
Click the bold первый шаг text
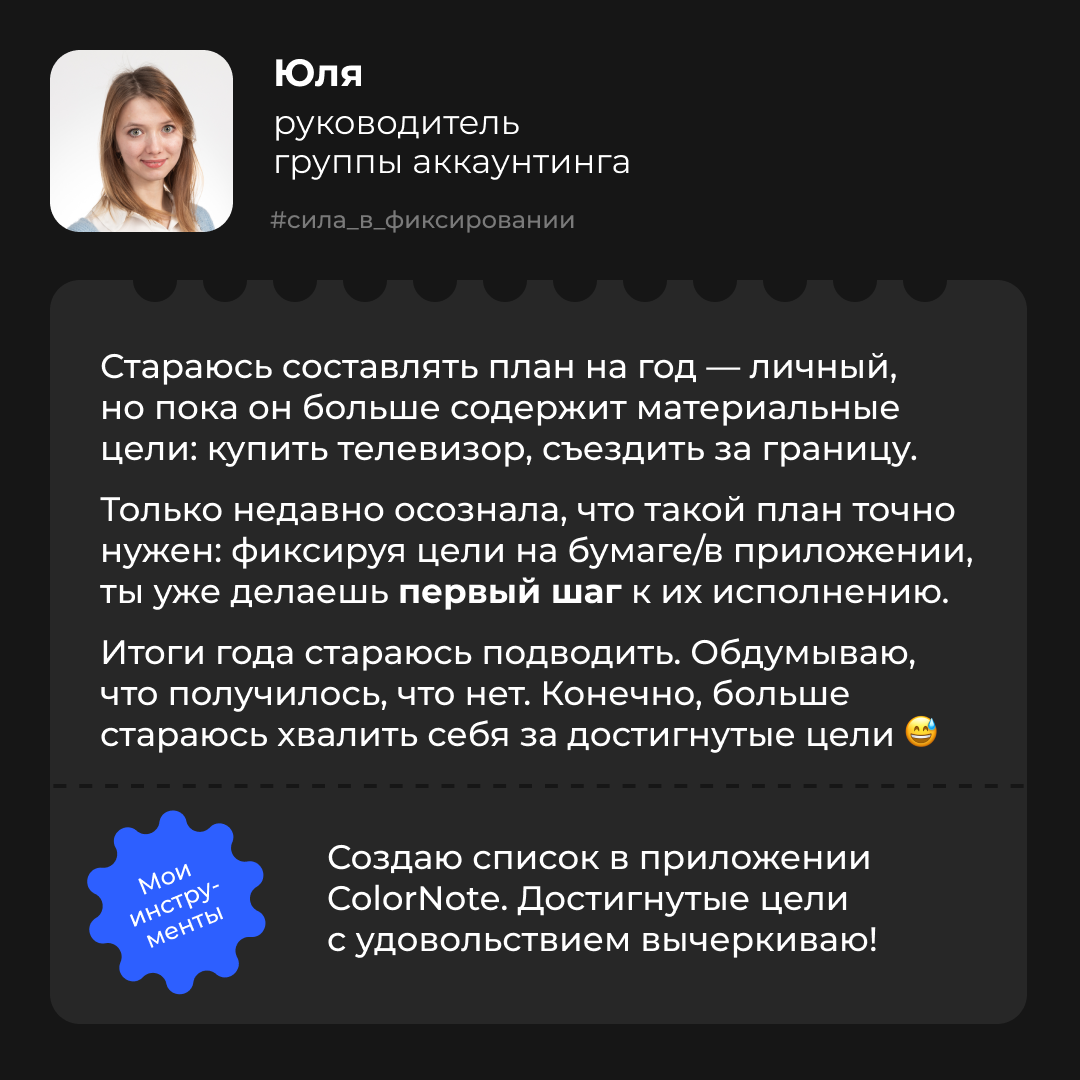pos(510,592)
